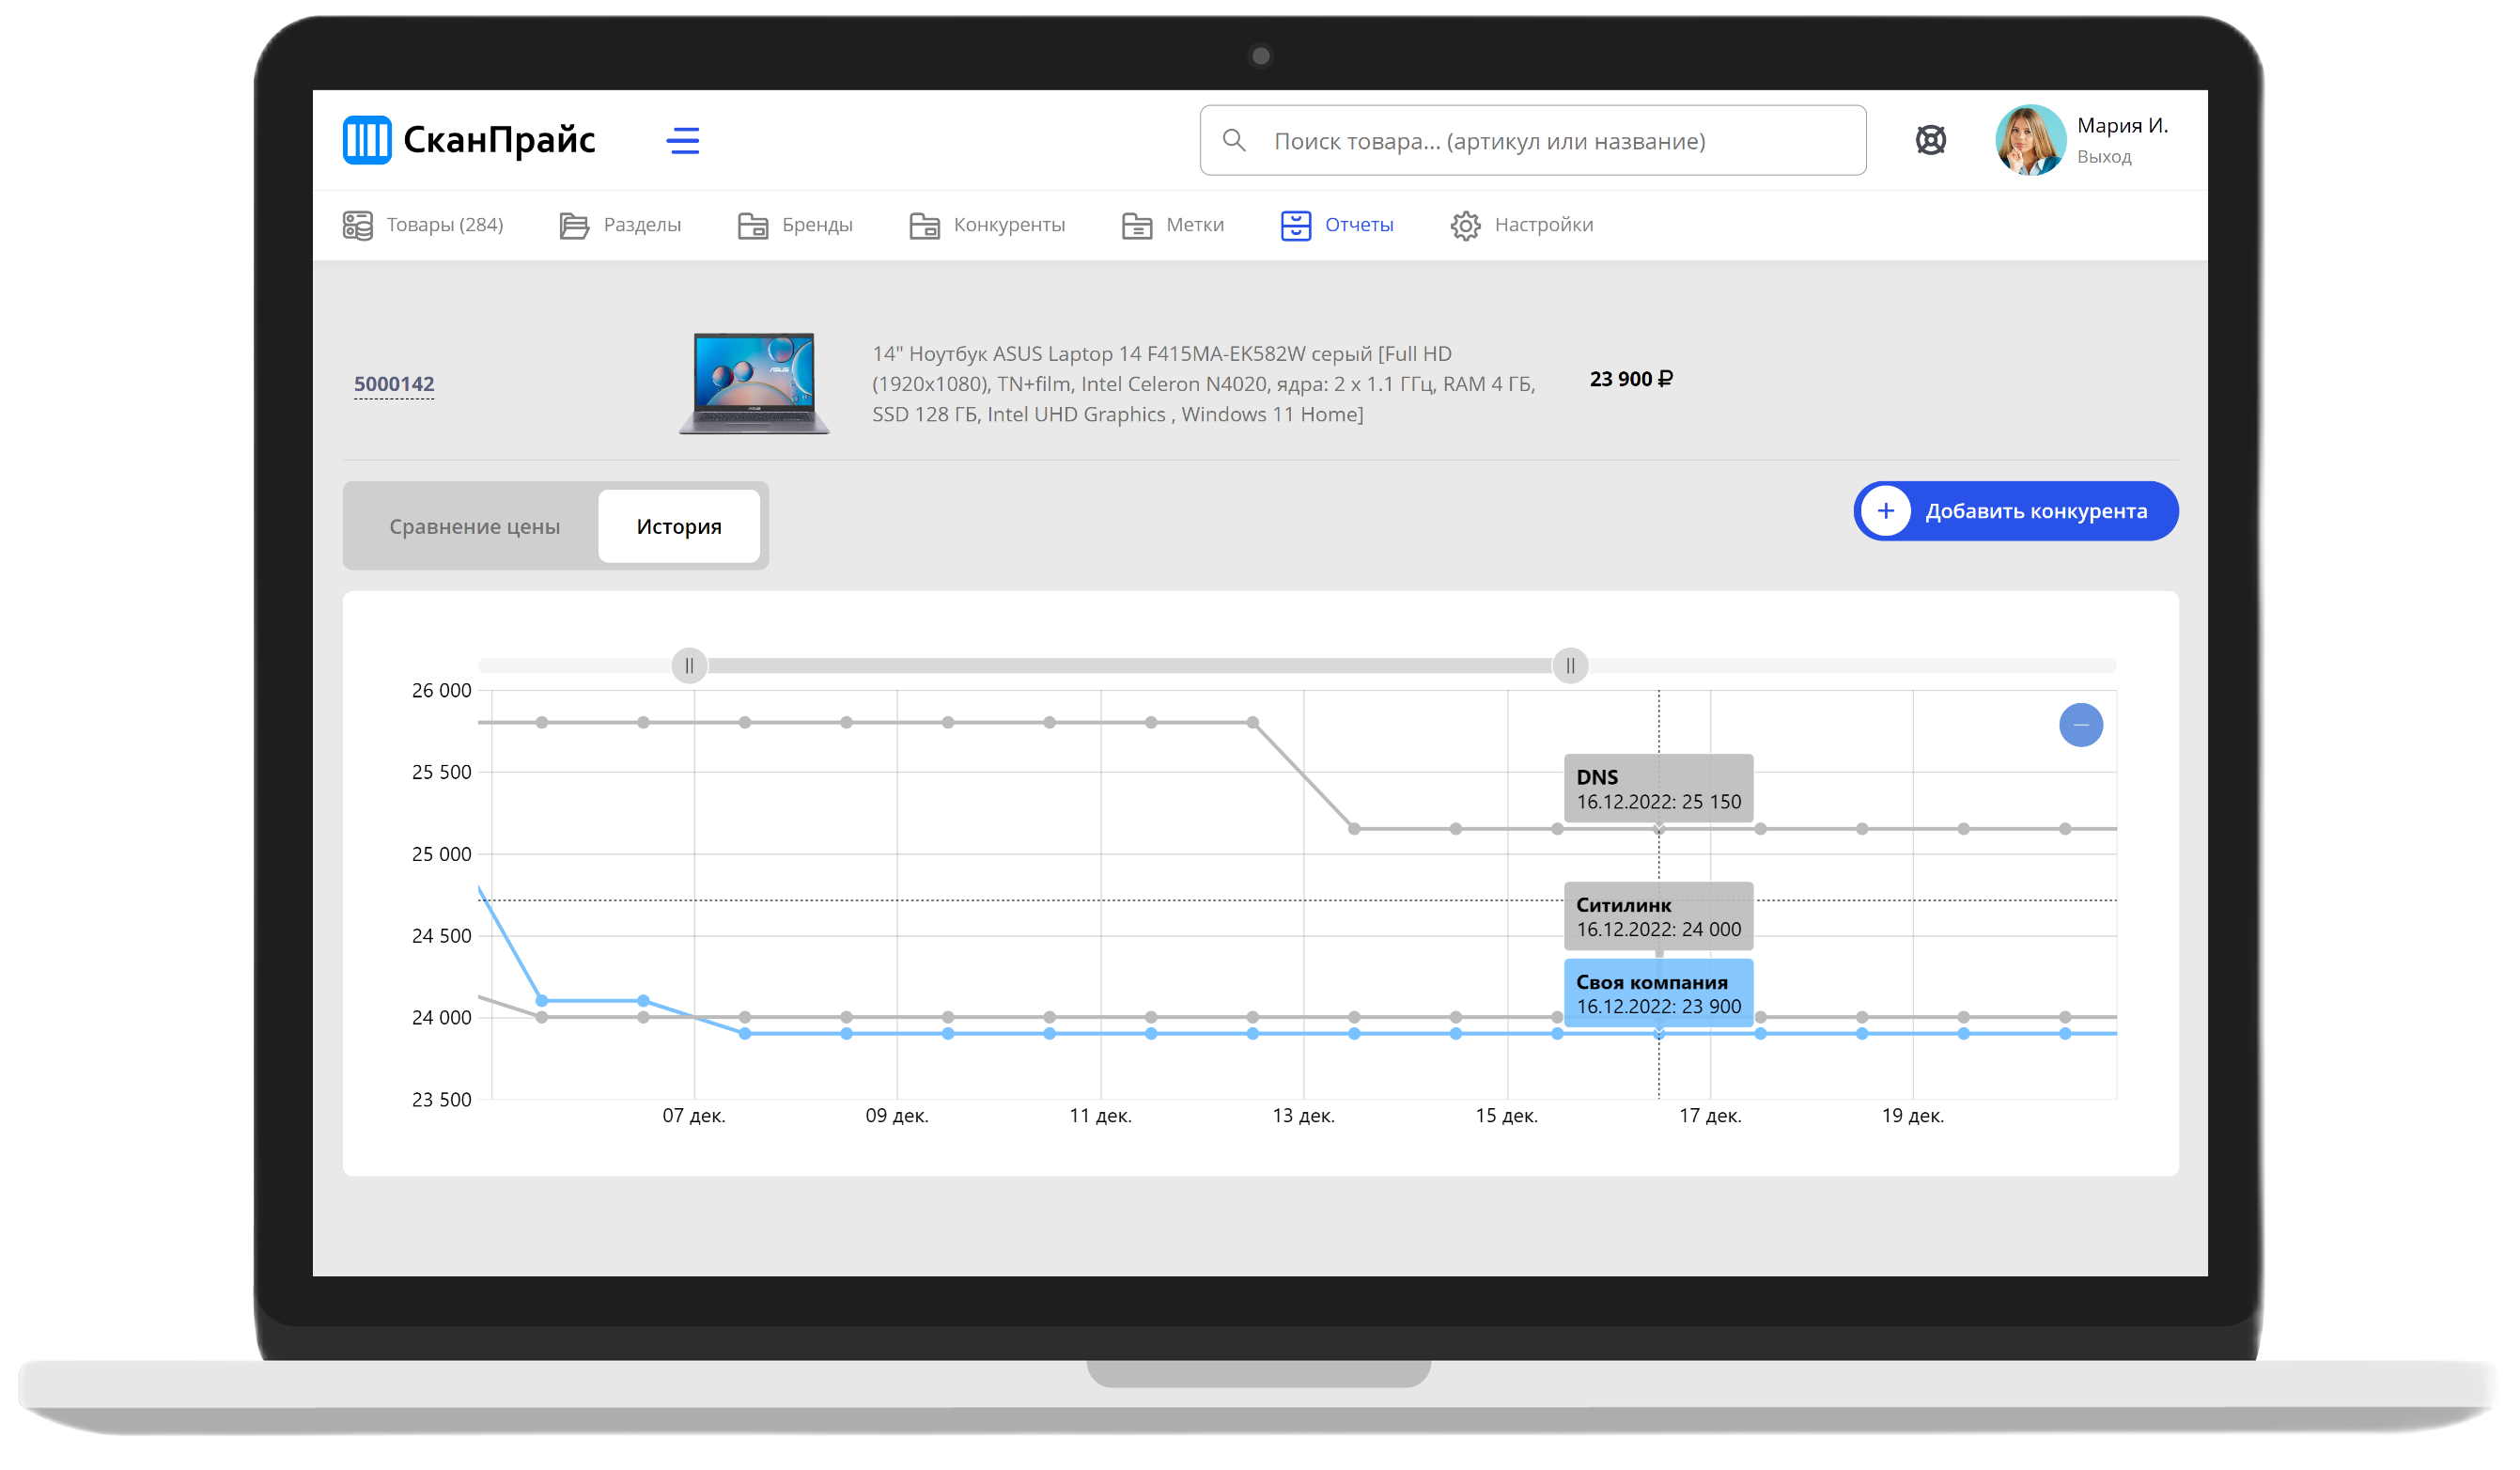Go to the Разделы section
Viewport: 2520px width, 1470px height.
[x=619, y=226]
